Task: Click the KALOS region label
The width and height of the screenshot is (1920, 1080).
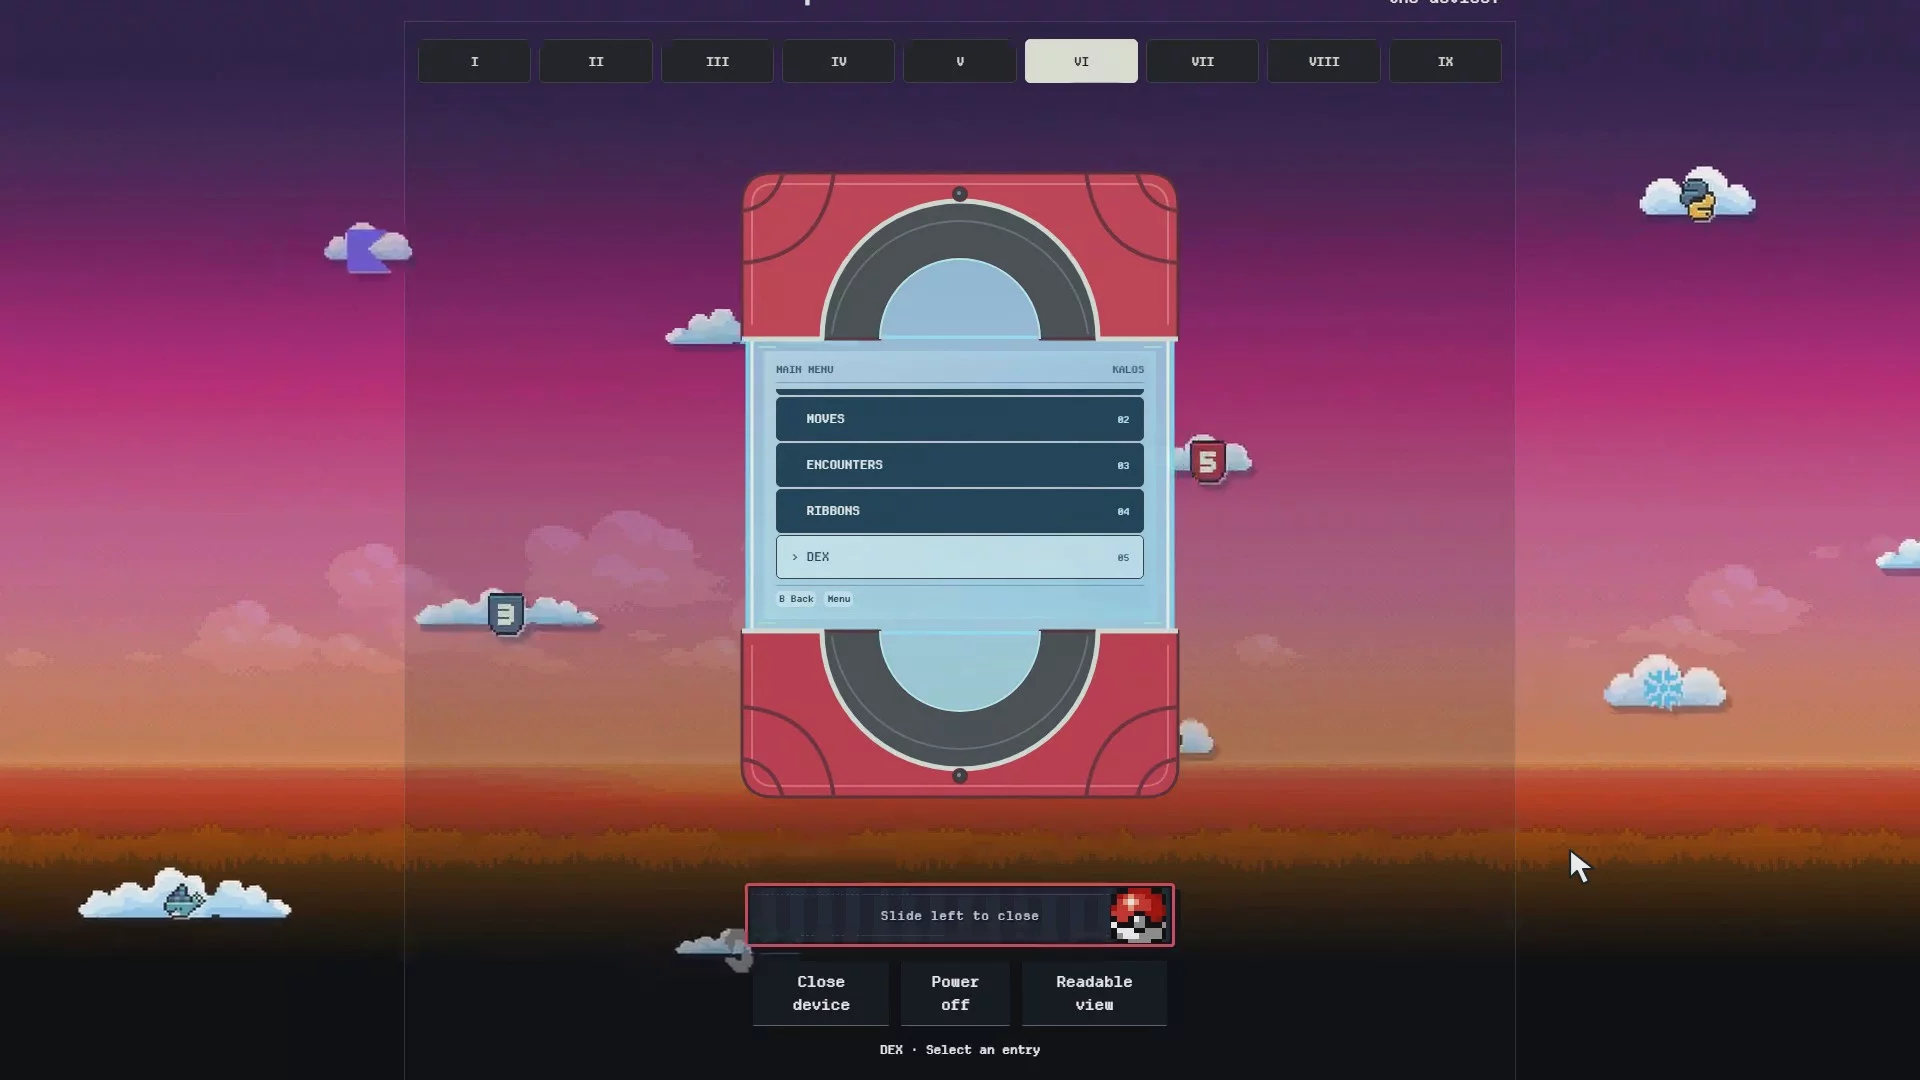Action: coord(1128,370)
